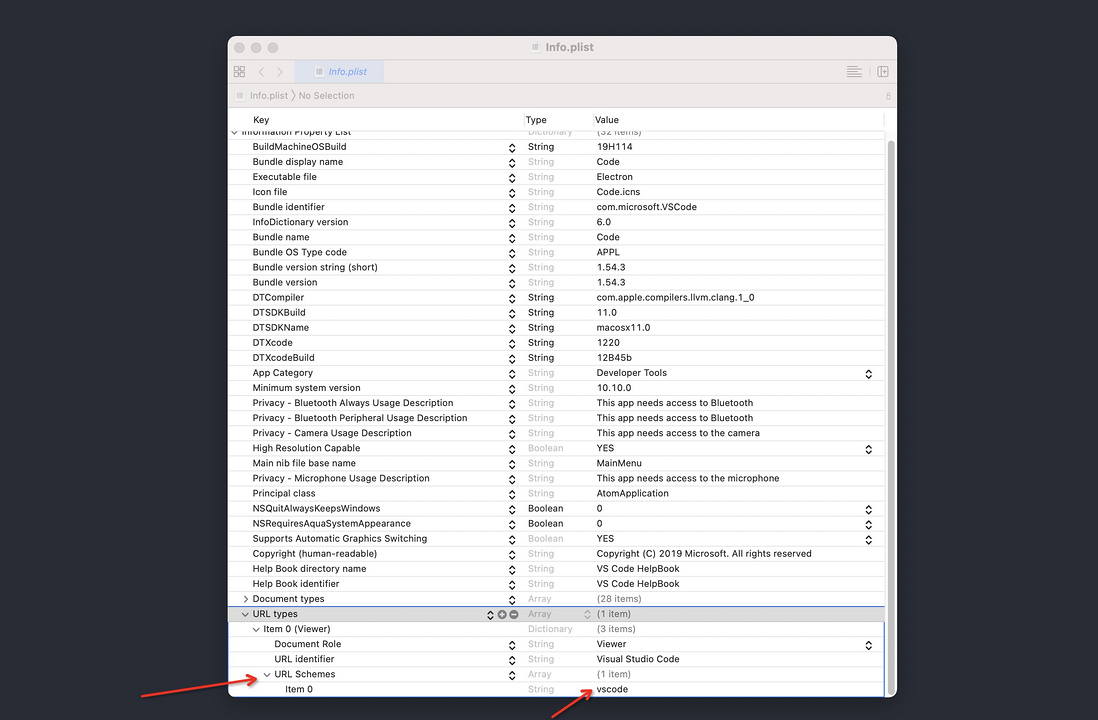Select the DTSDKBuild key row
Image resolution: width=1098 pixels, height=720 pixels.
279,312
